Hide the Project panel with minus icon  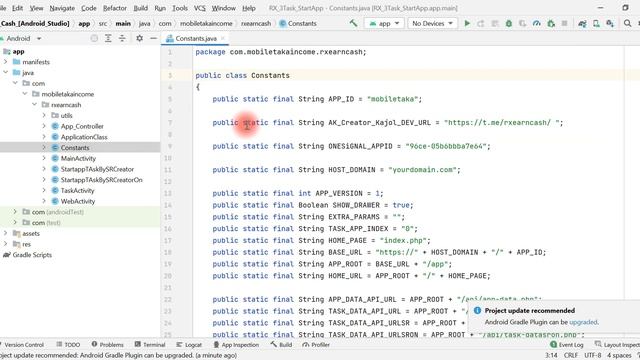[153, 38]
